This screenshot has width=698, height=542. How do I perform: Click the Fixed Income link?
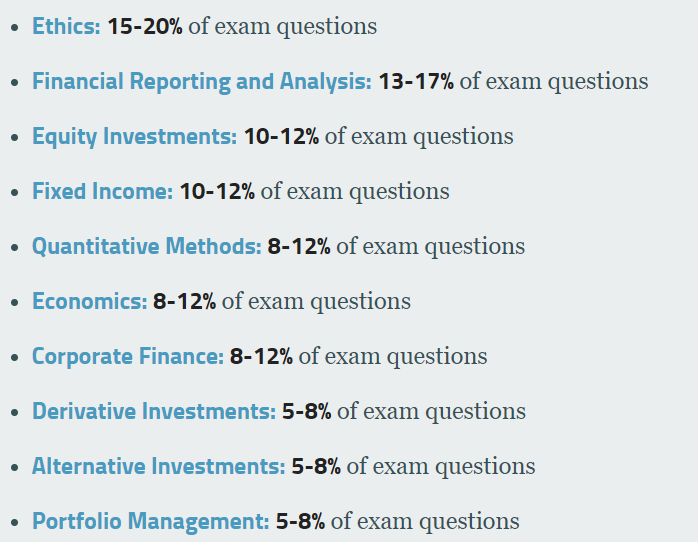(102, 191)
